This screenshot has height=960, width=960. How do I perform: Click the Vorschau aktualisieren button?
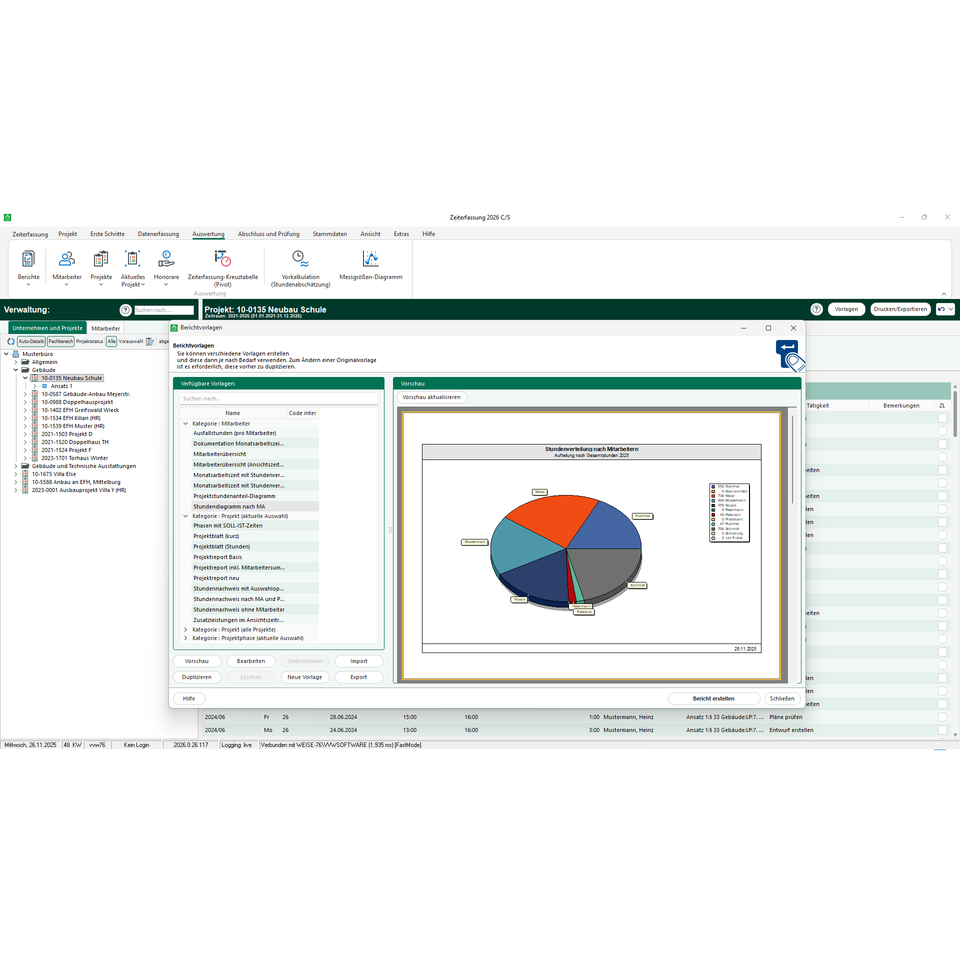[432, 397]
